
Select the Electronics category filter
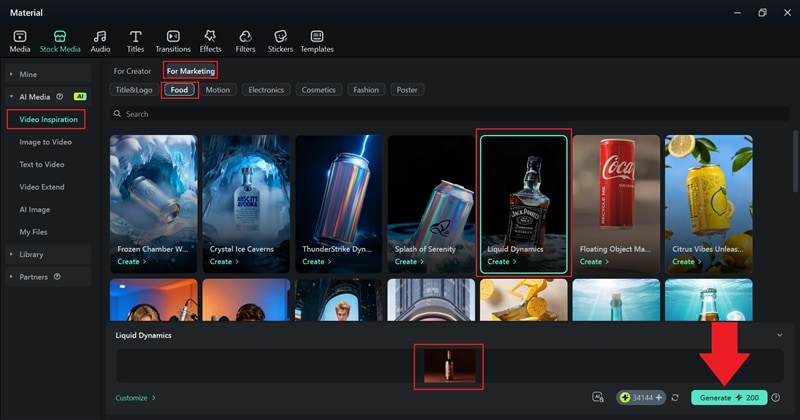point(266,90)
